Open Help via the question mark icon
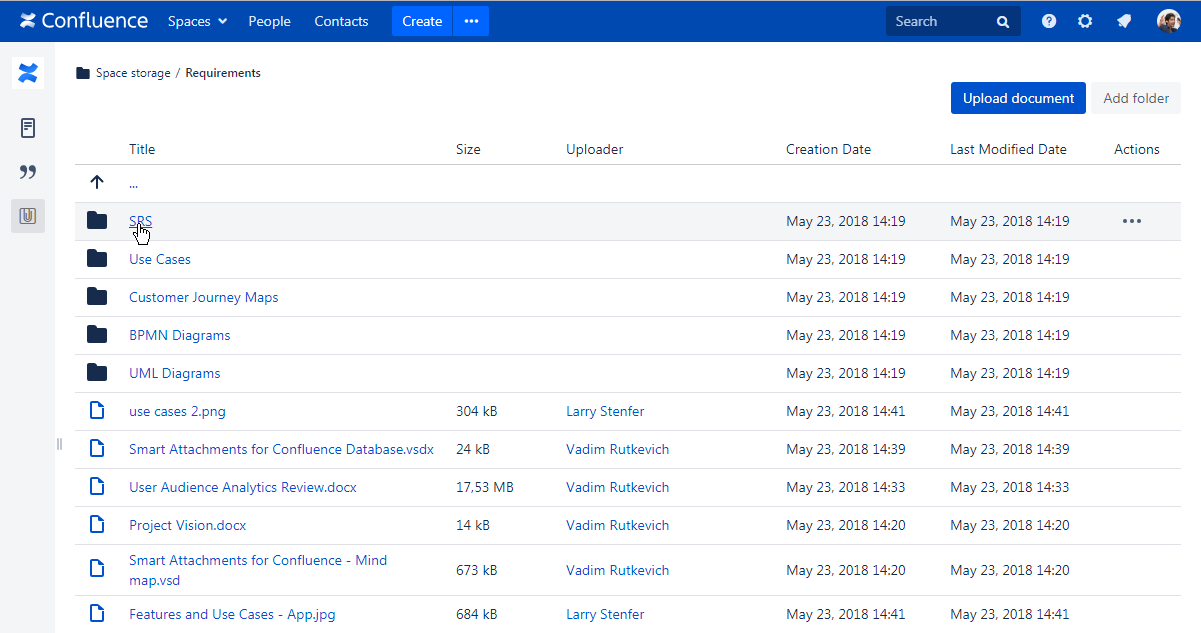The image size is (1201, 633). coord(1048,20)
